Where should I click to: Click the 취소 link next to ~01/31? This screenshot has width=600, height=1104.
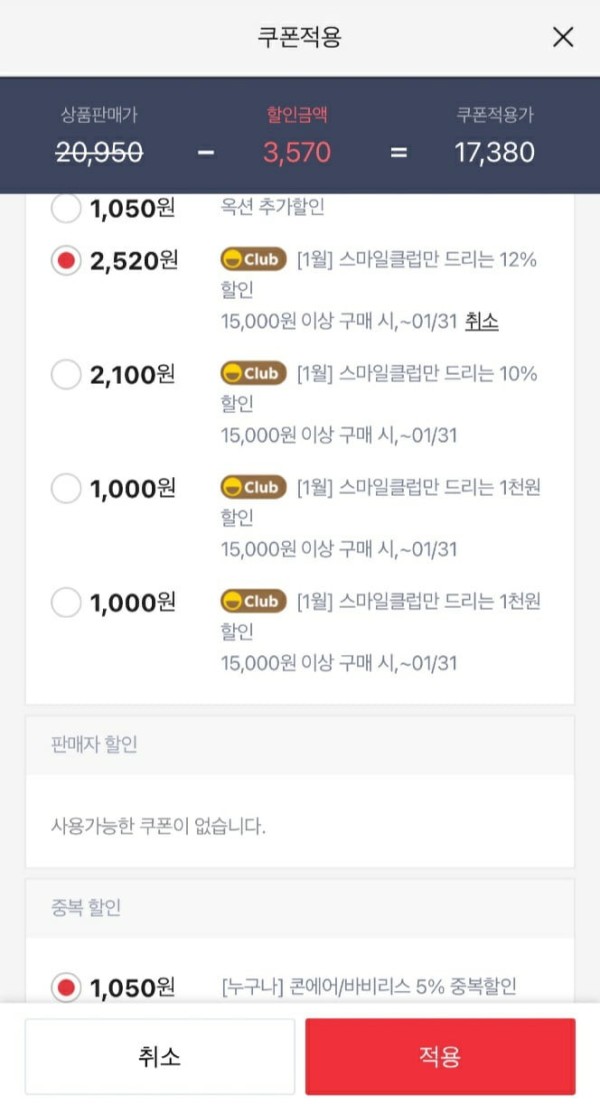[482, 322]
